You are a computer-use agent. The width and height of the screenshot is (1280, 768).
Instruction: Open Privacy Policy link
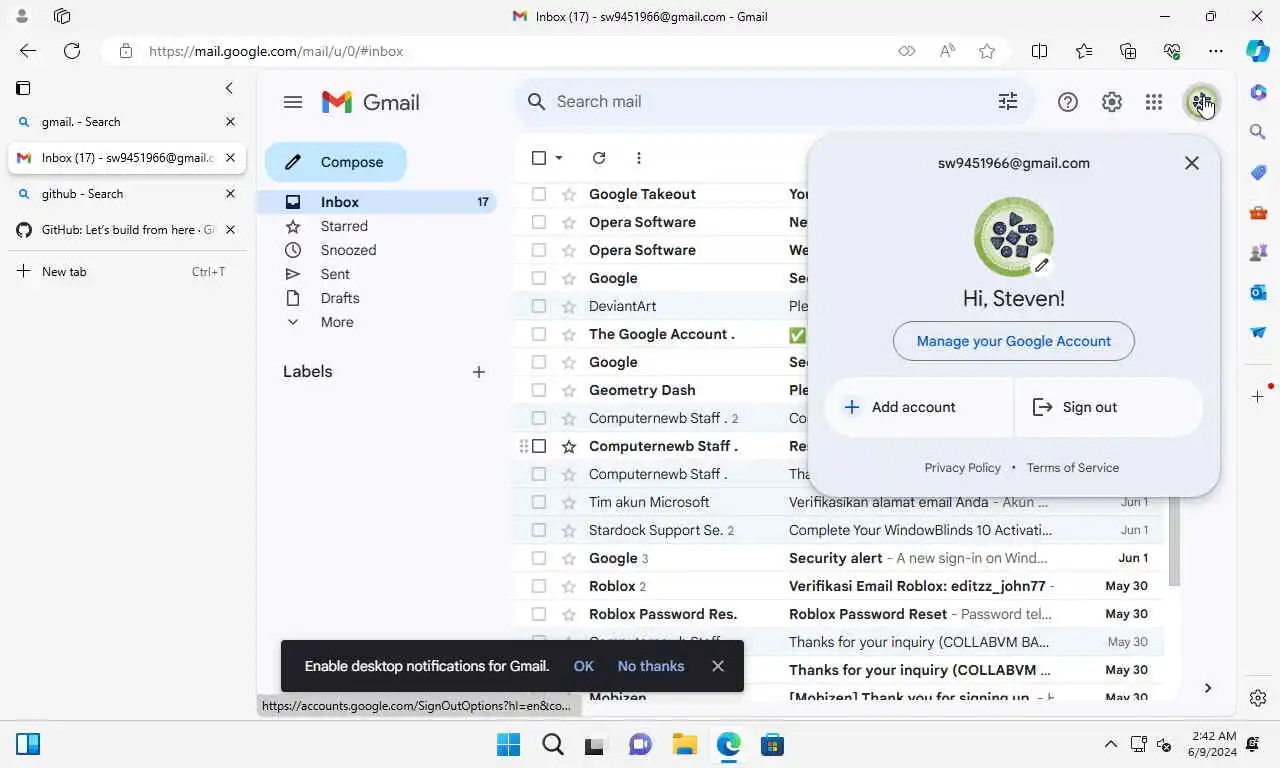pyautogui.click(x=962, y=468)
